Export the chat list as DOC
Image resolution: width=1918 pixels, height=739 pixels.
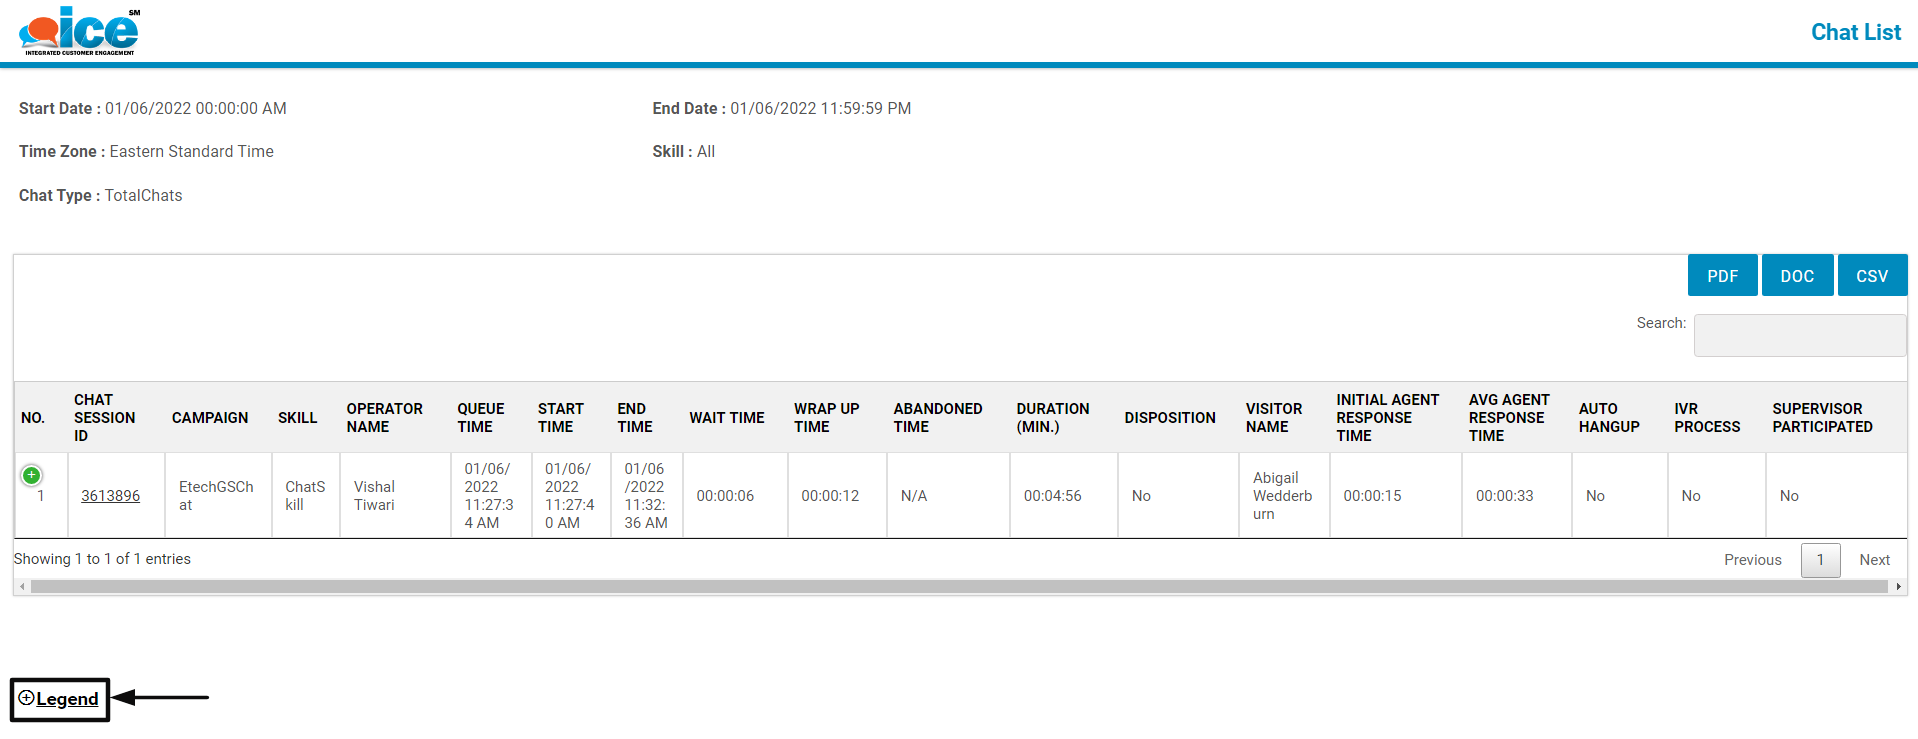tap(1796, 276)
